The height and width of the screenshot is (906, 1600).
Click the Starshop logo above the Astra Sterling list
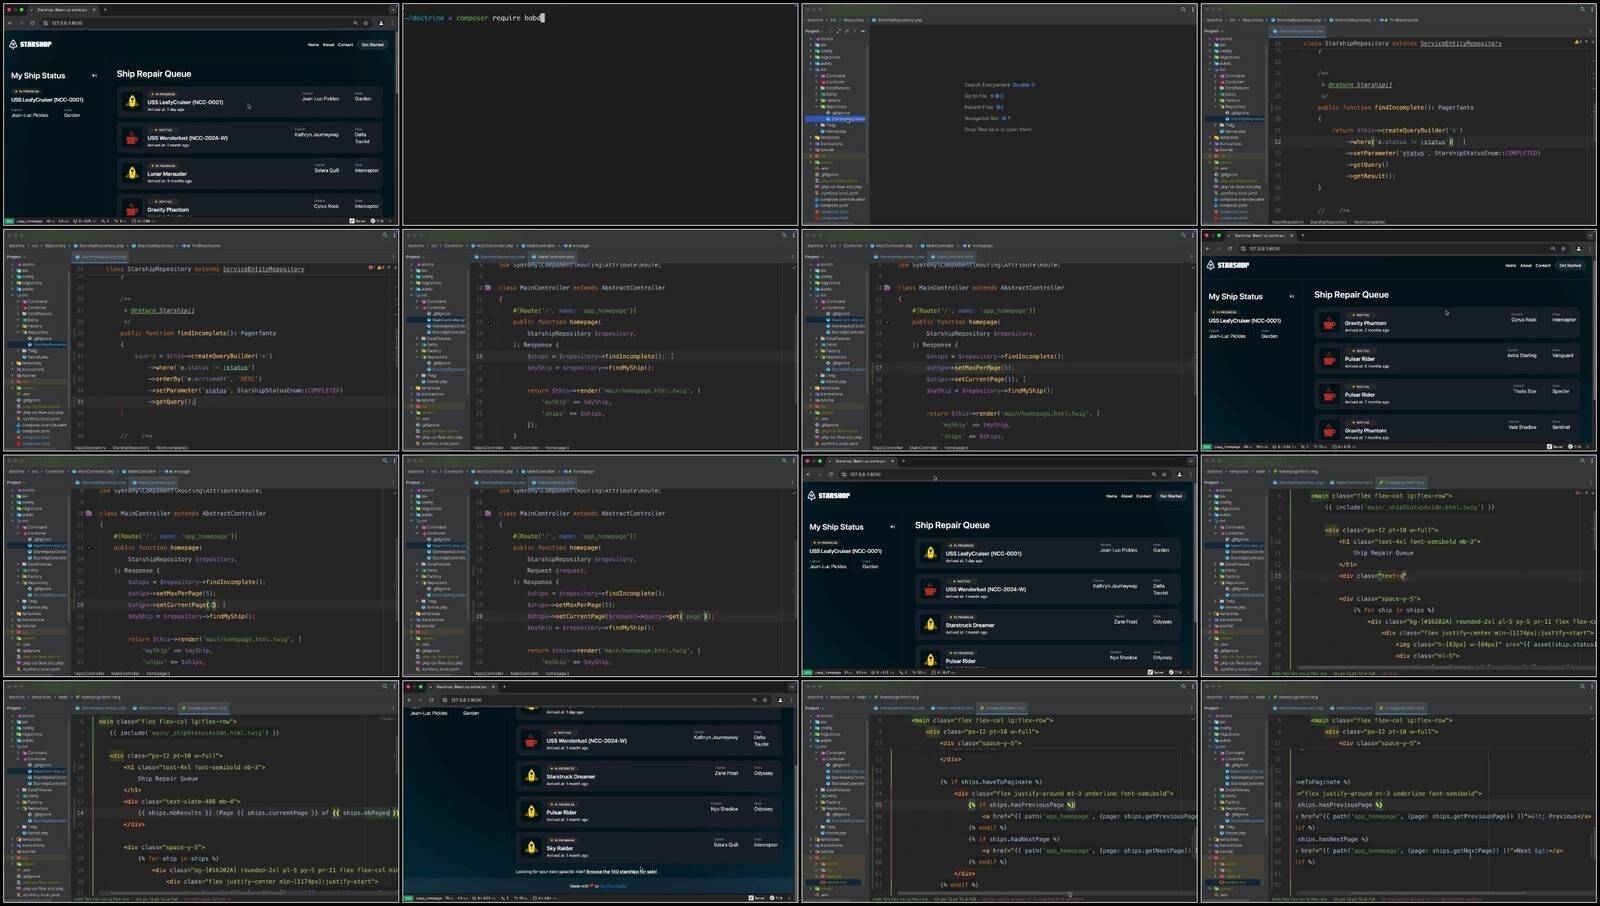1228,265
